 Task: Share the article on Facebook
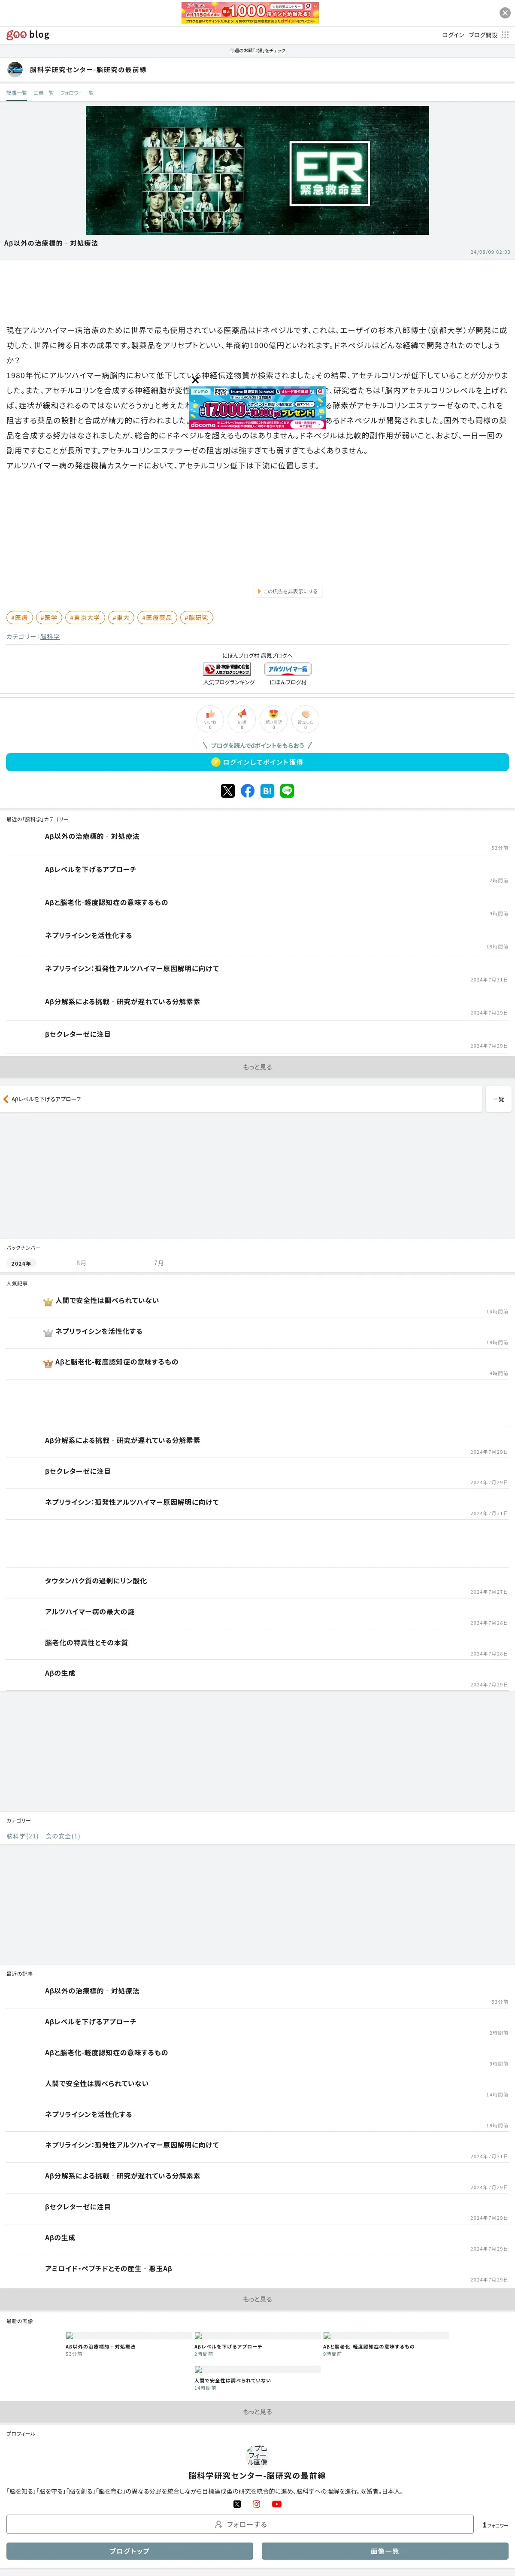coord(248,791)
